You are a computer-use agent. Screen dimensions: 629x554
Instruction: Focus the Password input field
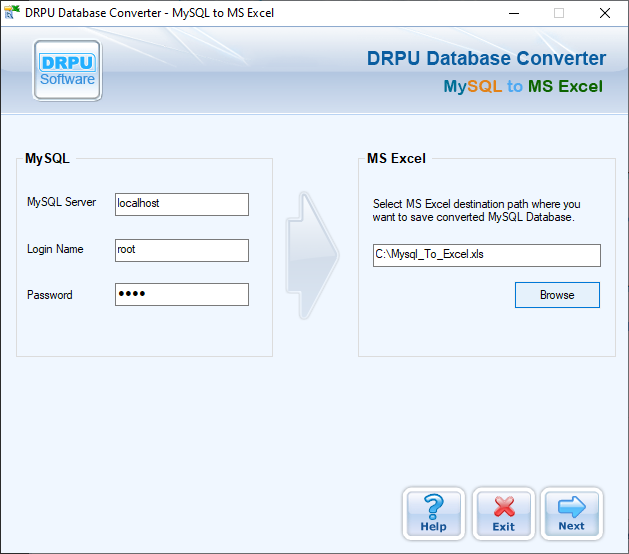182,294
